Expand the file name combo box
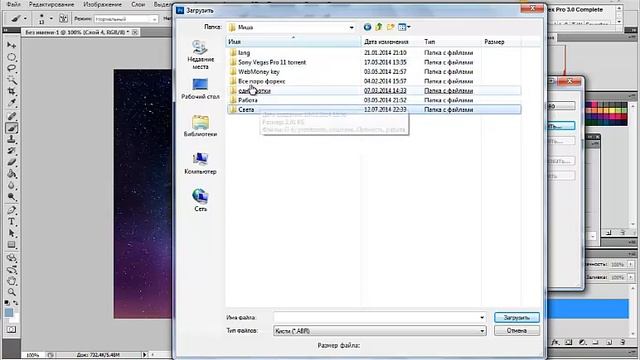 482,318
